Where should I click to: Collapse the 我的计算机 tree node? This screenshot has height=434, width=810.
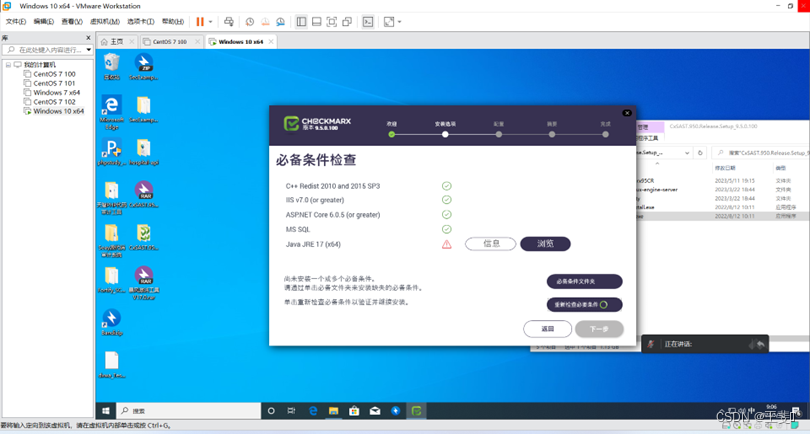point(8,65)
